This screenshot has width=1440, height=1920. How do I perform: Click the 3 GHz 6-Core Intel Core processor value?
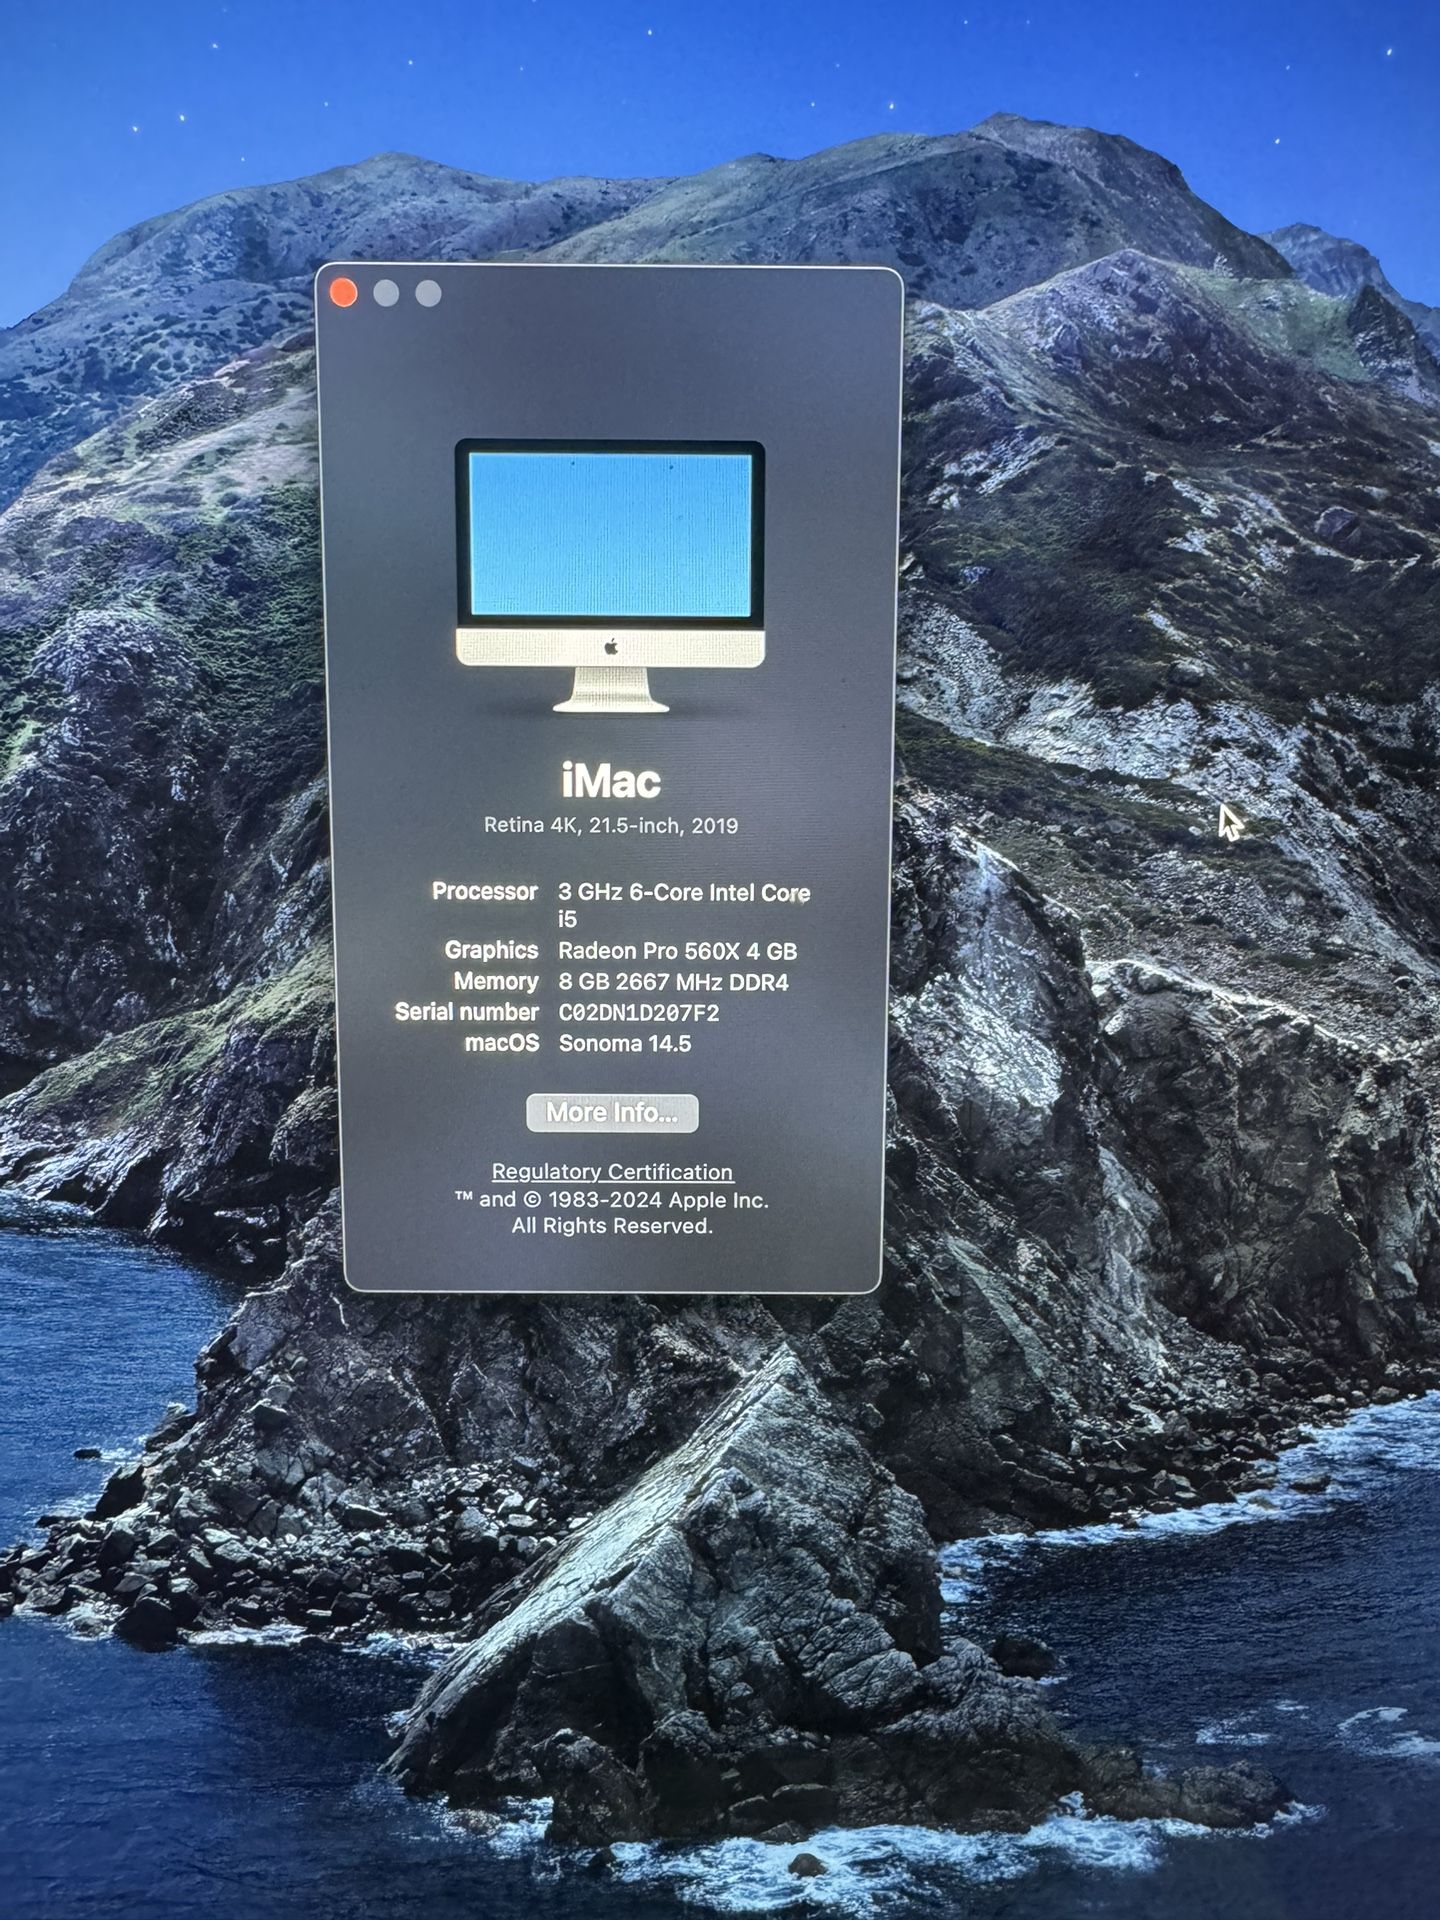(684, 905)
